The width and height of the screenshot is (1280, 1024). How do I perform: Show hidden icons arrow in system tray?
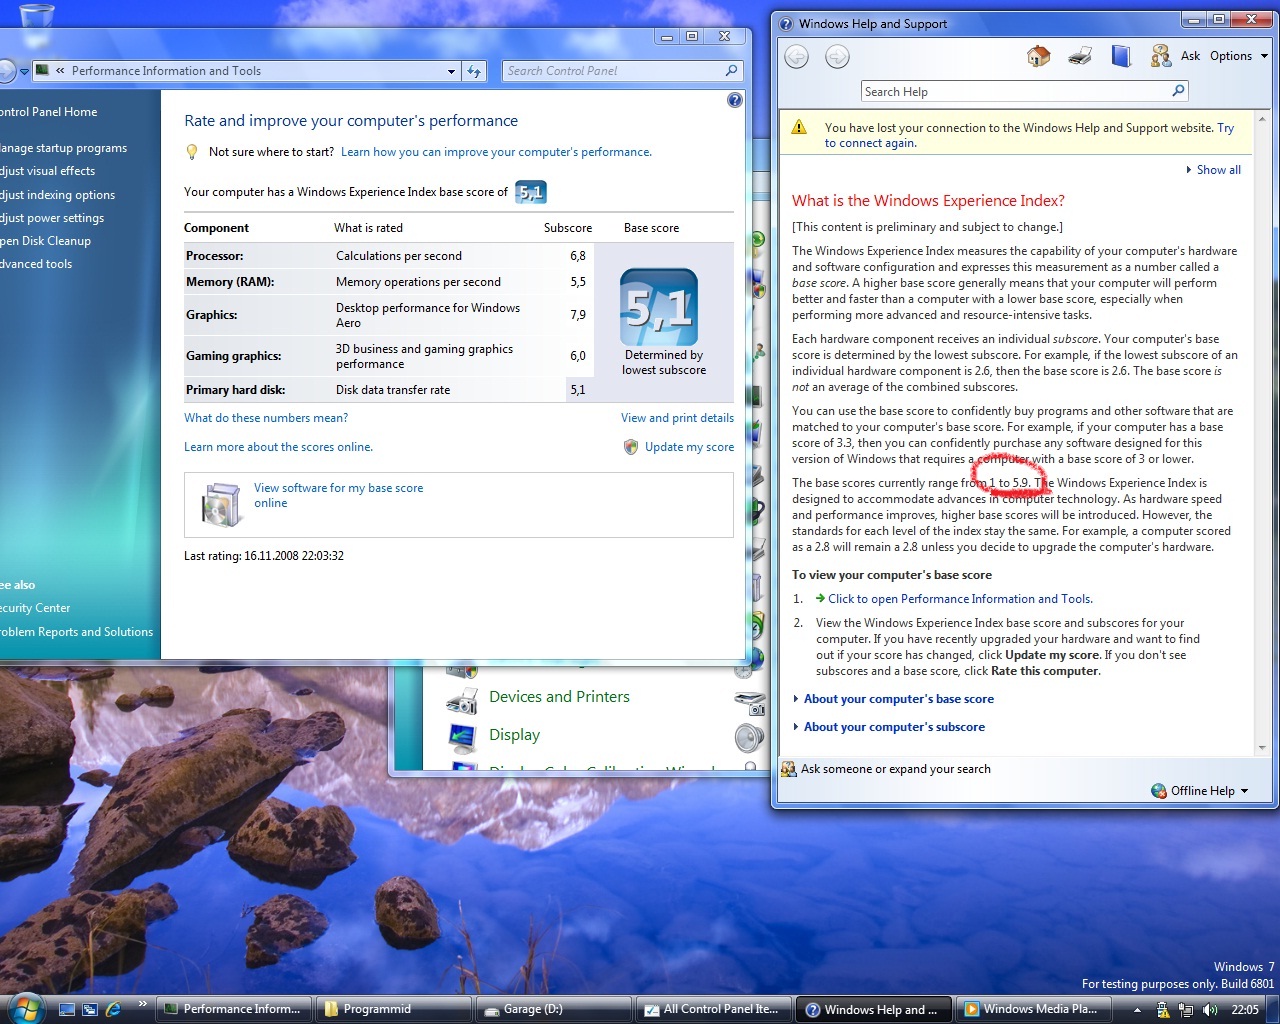point(1137,1010)
